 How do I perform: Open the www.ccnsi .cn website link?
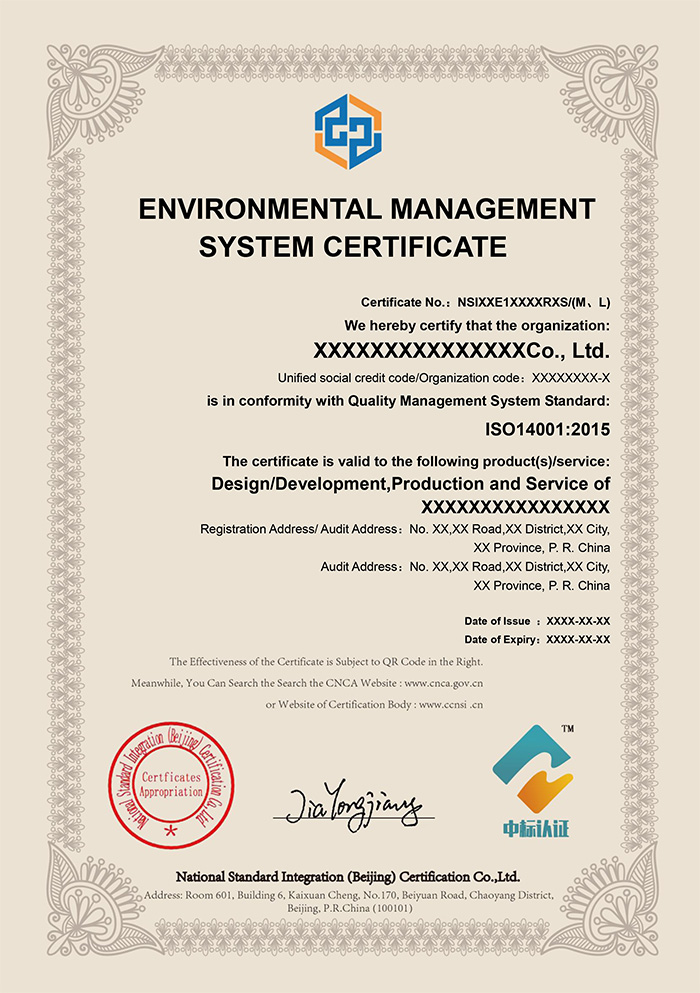point(451,704)
